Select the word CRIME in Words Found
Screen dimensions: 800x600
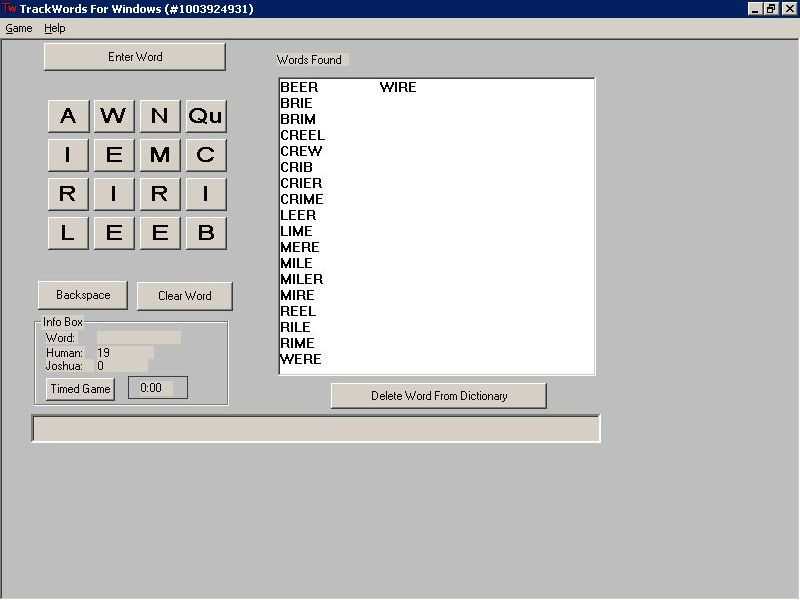point(302,199)
